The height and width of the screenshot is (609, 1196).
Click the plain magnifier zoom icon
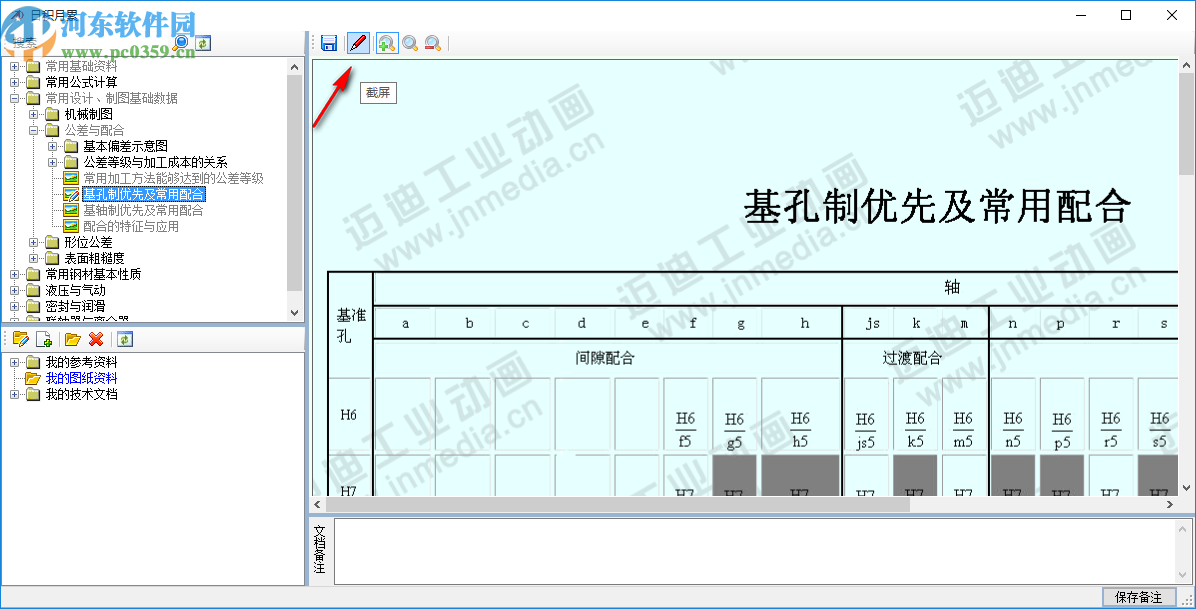pos(409,43)
